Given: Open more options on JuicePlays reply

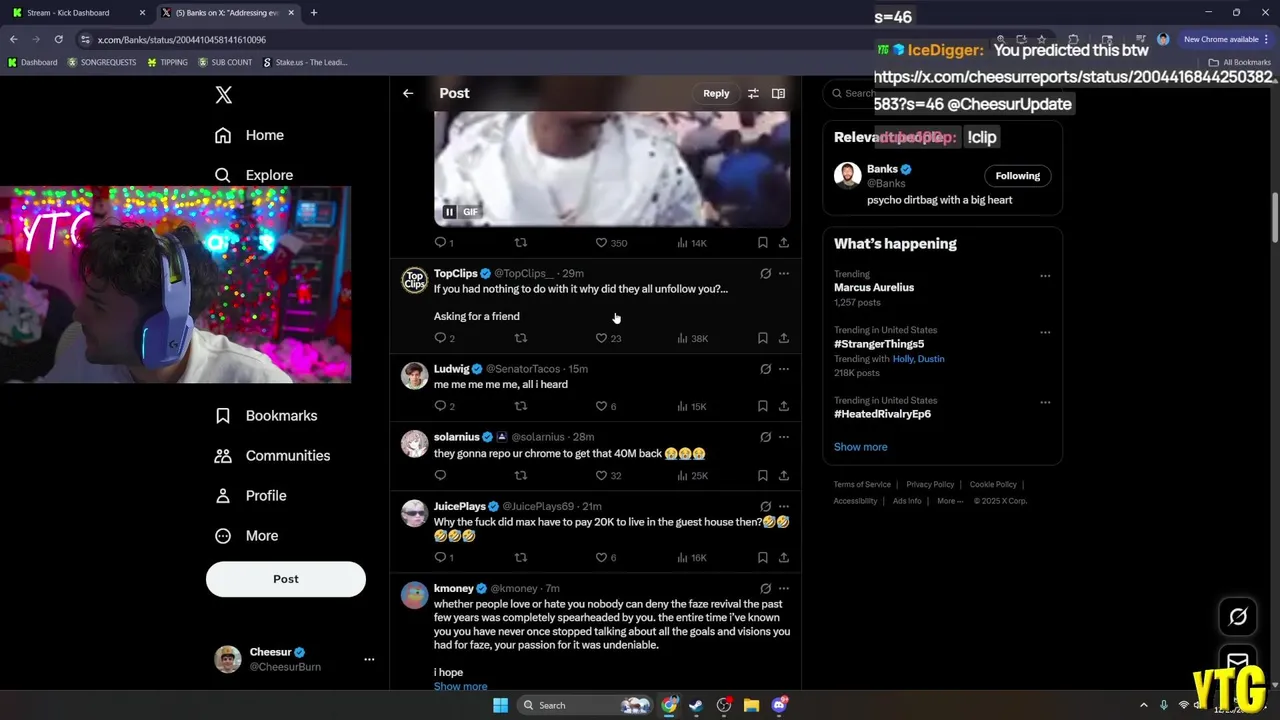Looking at the screenshot, I should pyautogui.click(x=784, y=506).
